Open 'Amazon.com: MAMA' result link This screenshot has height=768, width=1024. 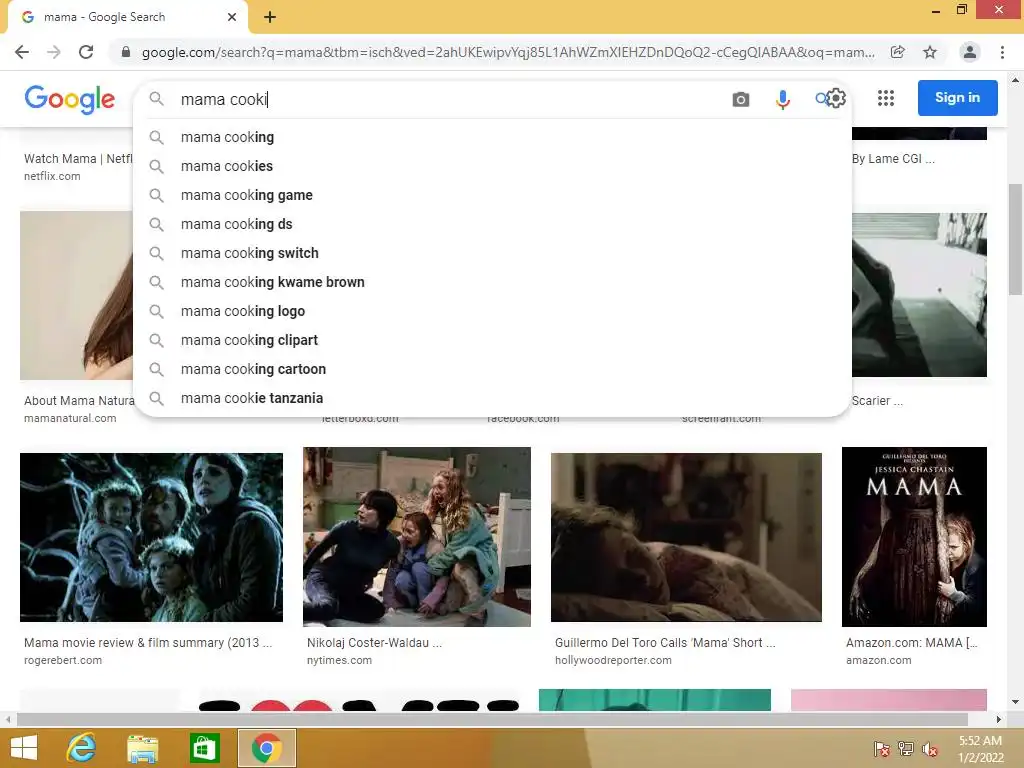tap(912, 643)
